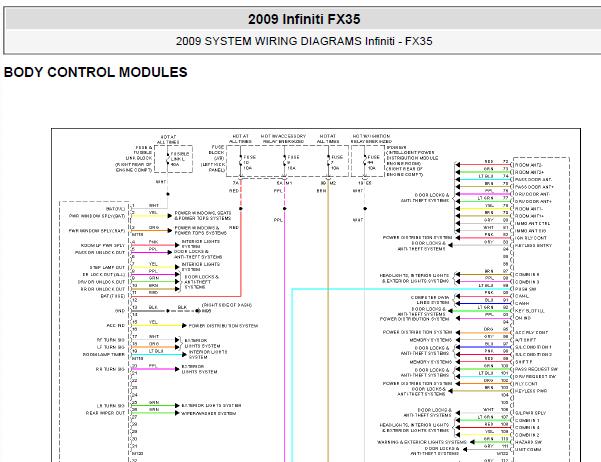Click the 'BODY CONTROL MODULES' heading
601x462 pixels.
pyautogui.click(x=95, y=72)
